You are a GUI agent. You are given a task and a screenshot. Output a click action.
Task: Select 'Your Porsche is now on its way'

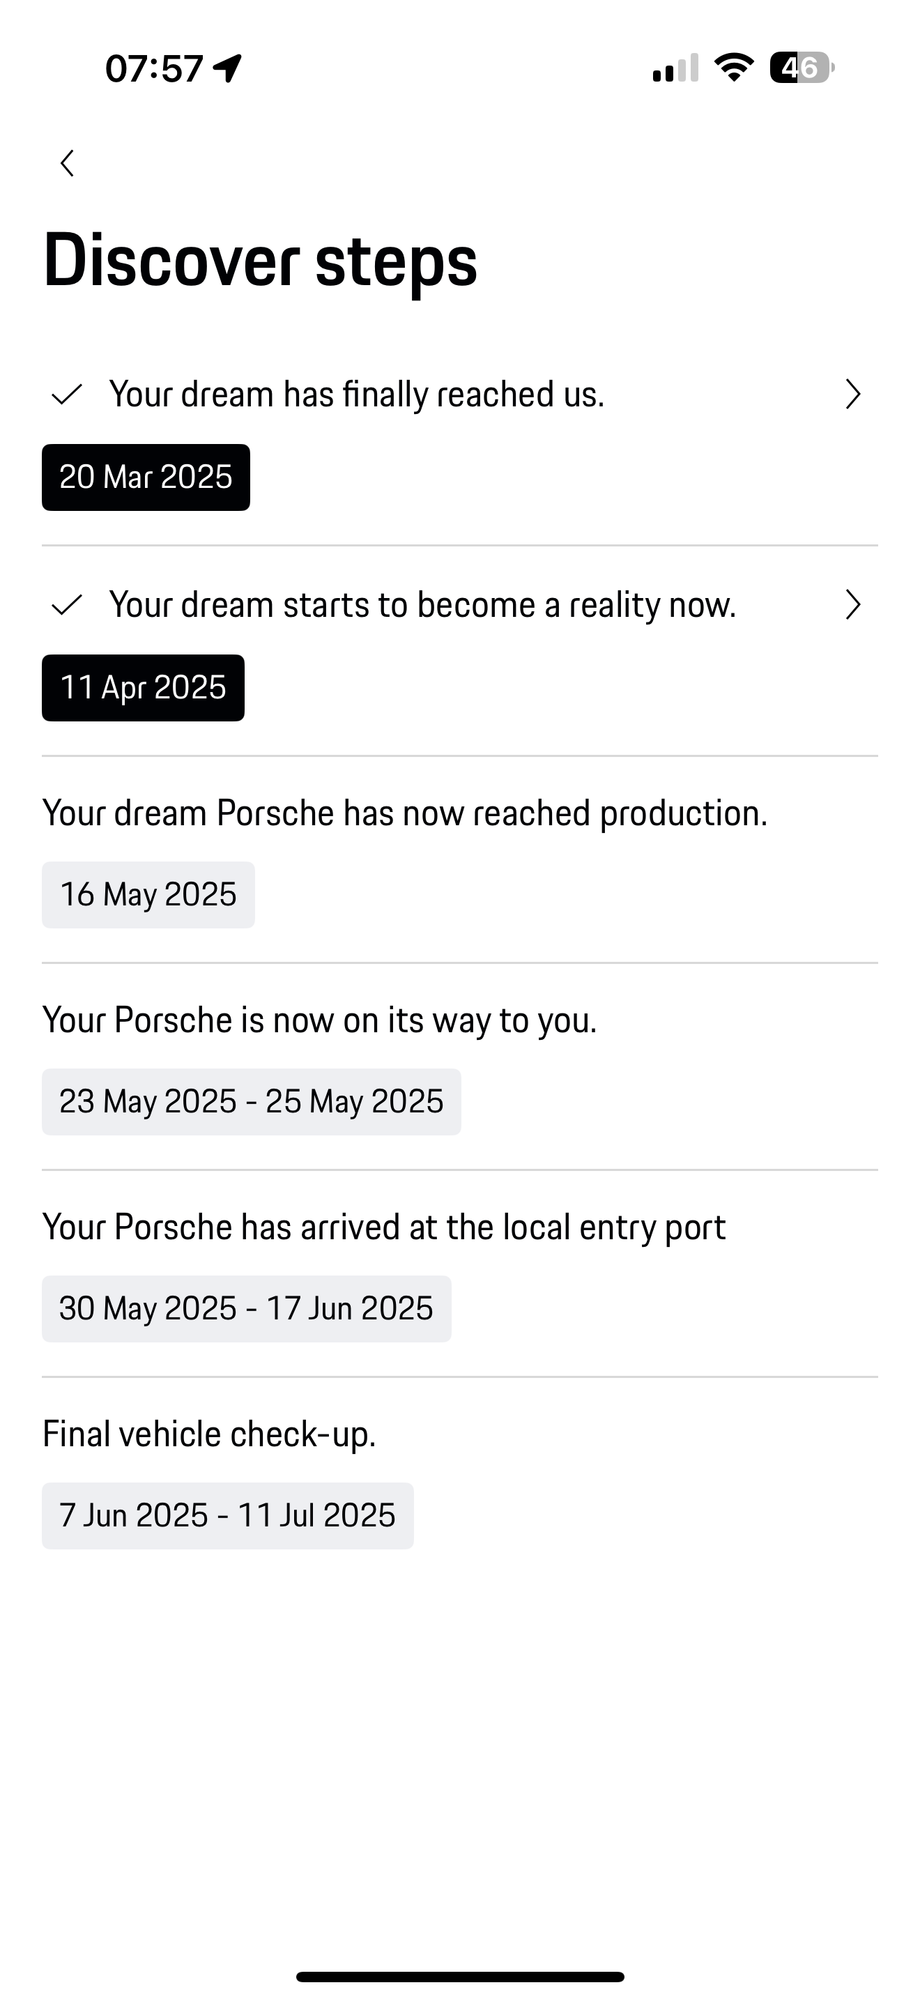pos(319,1020)
